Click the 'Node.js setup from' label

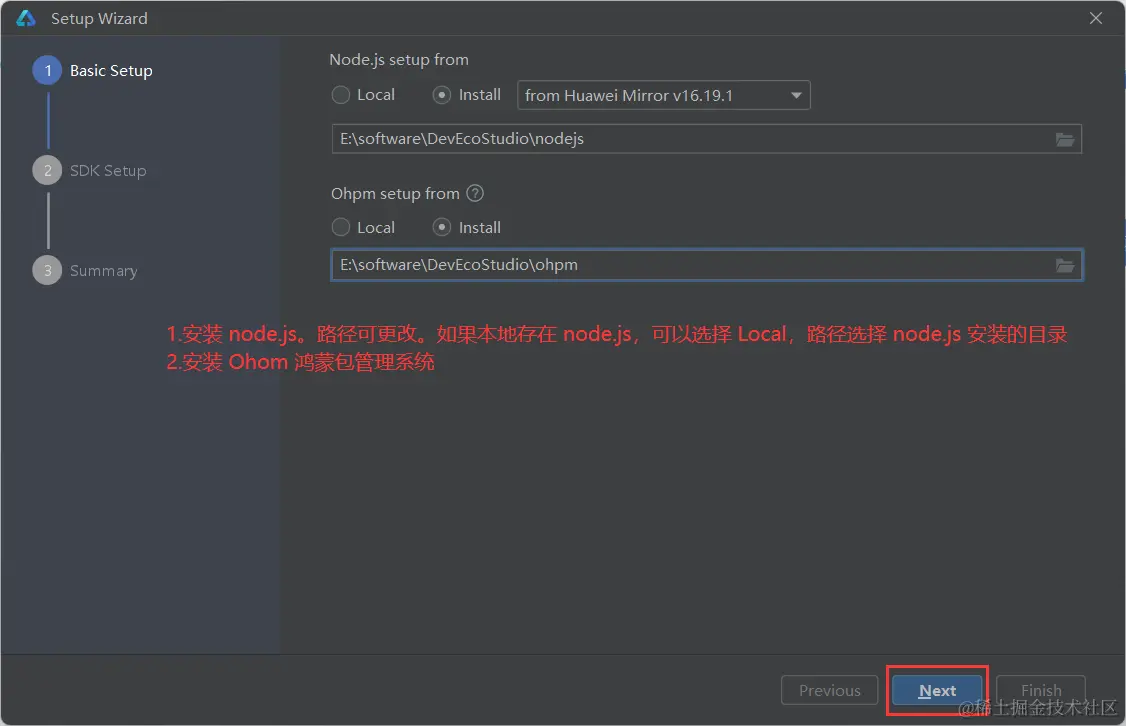point(399,60)
